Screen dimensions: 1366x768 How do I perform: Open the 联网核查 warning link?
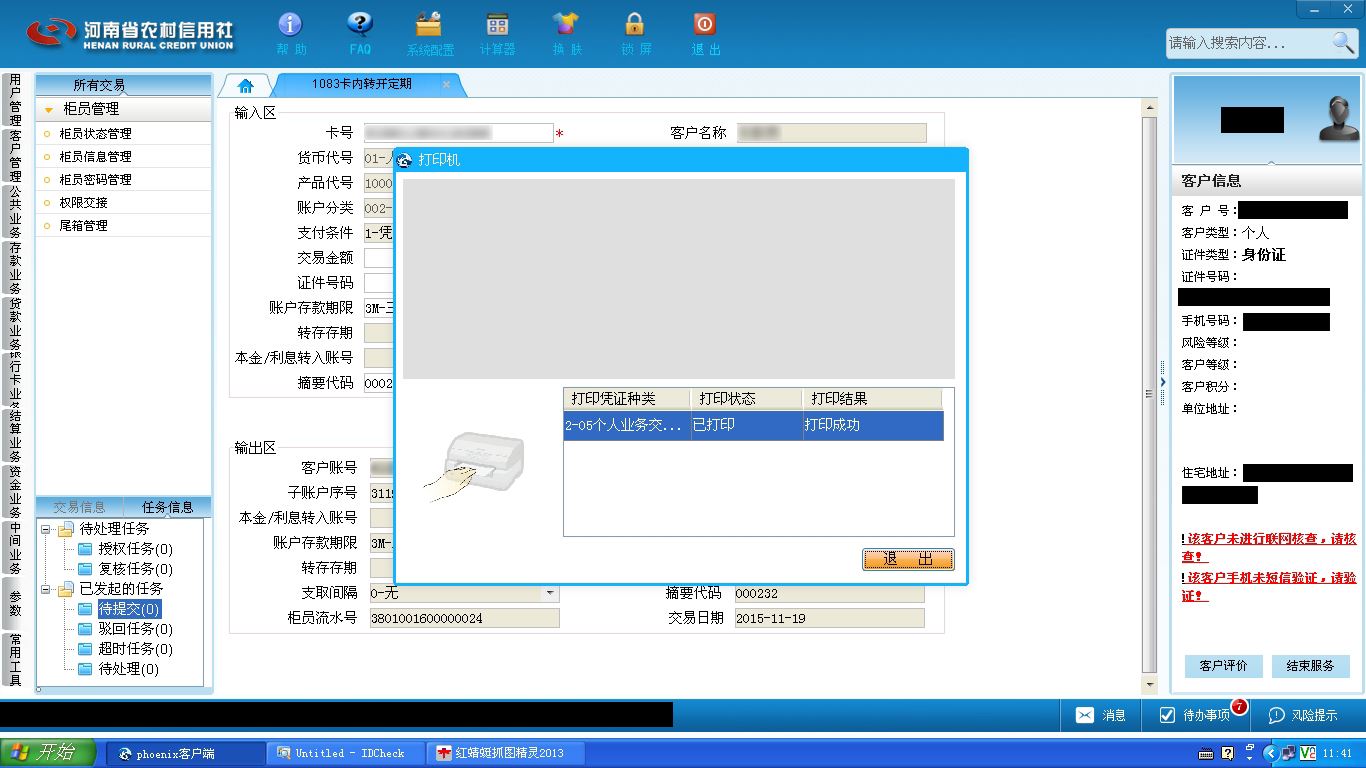pyautogui.click(x=1269, y=547)
